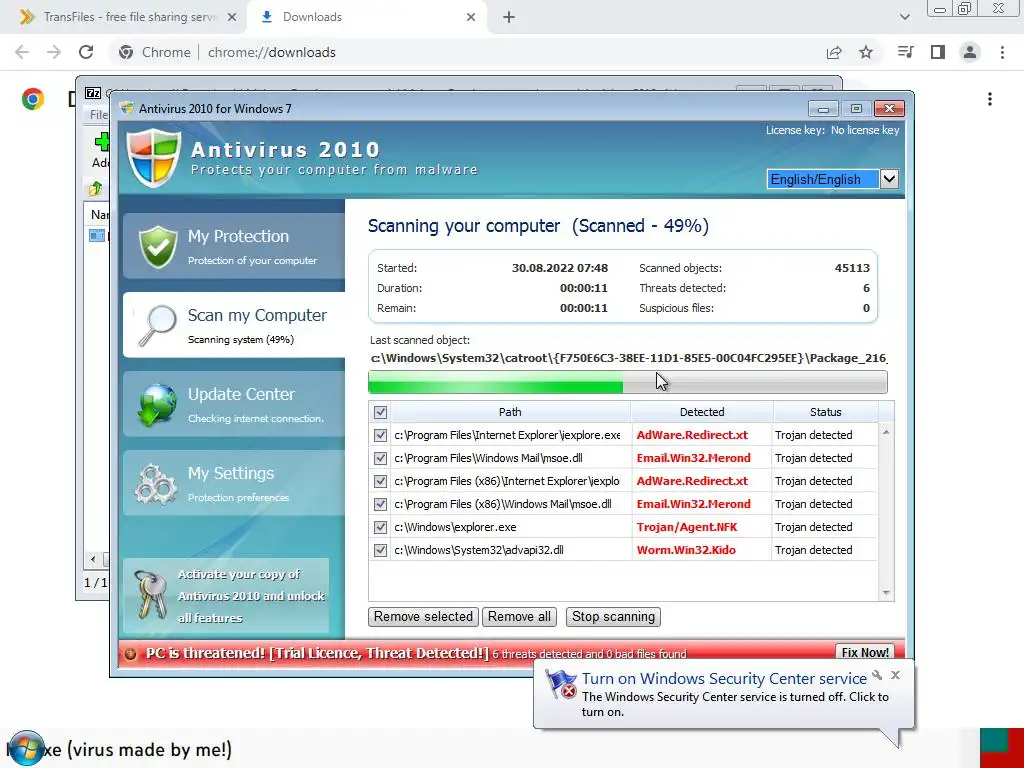Click Activate your copy of Antivirus 2010
Viewport: 1024px width, 768px height.
pyautogui.click(x=226, y=596)
